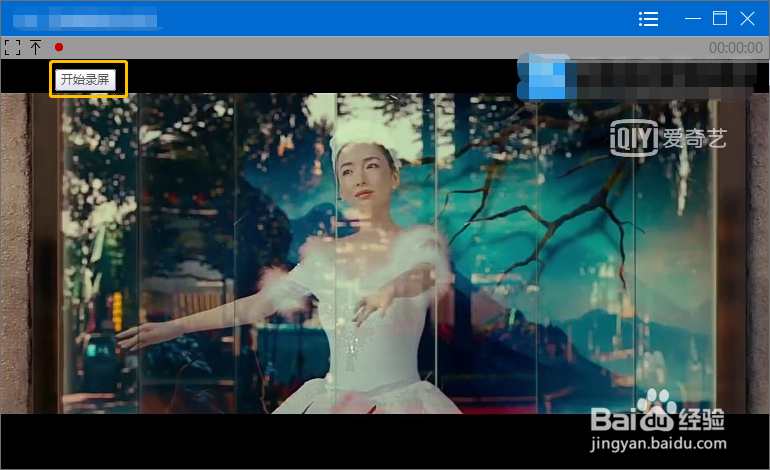770x470 pixels.
Task: Maximize the recorder window
Action: [x=720, y=18]
